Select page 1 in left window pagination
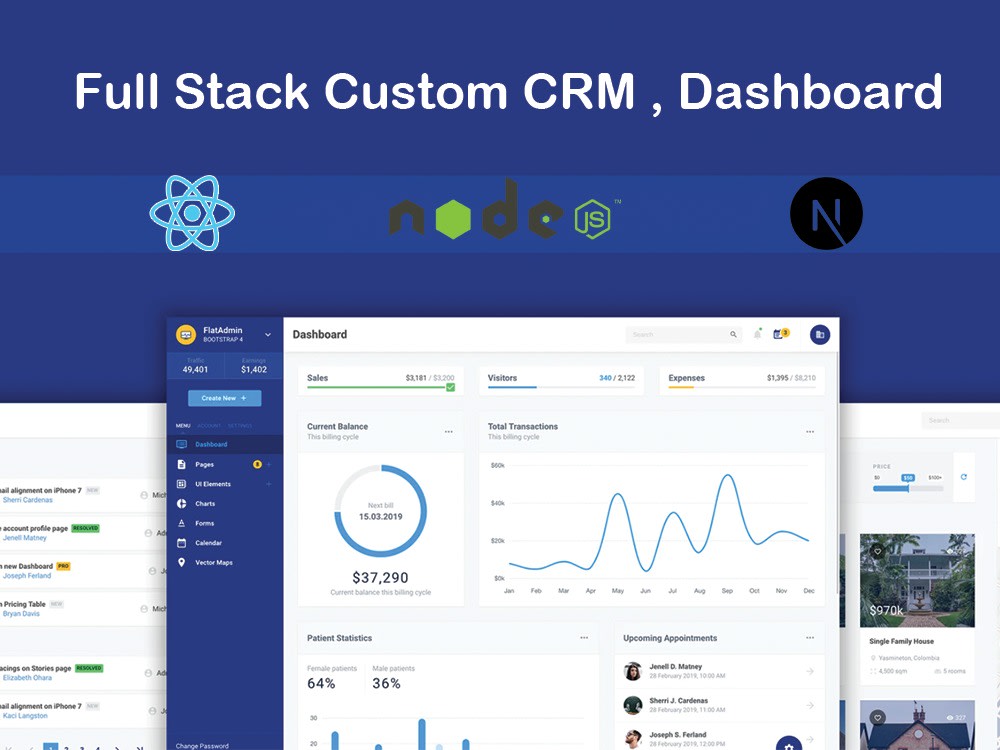This screenshot has width=1000, height=750. point(51,747)
